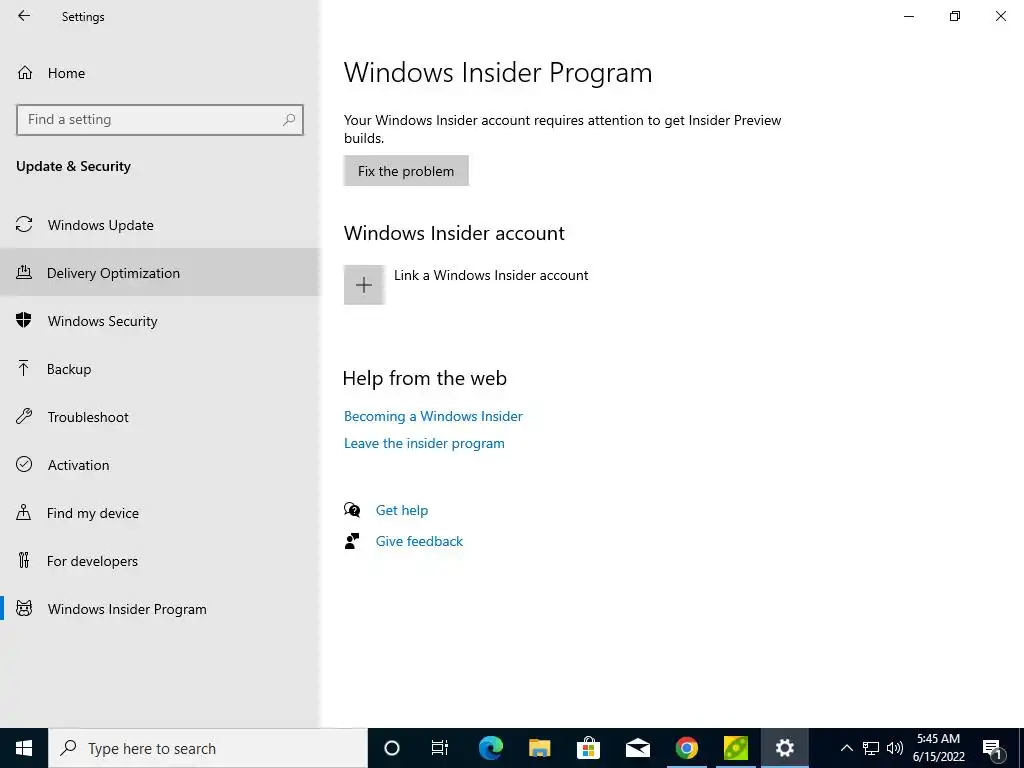Screen dimensions: 1024x768
Task: Click the Backup upward arrow icon
Action: (x=24, y=368)
